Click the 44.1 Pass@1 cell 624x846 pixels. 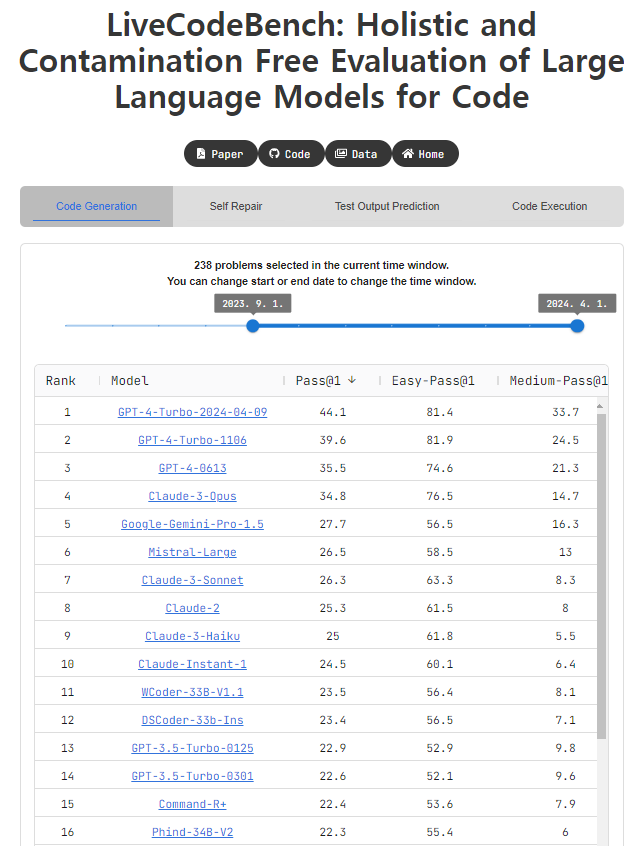pos(333,412)
